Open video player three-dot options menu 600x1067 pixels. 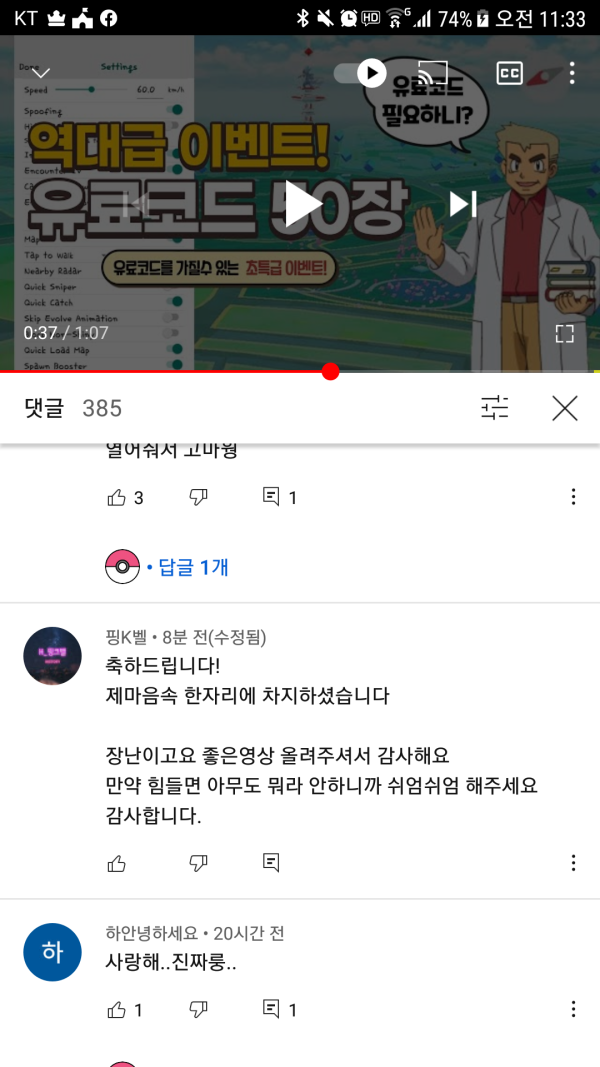(x=572, y=73)
